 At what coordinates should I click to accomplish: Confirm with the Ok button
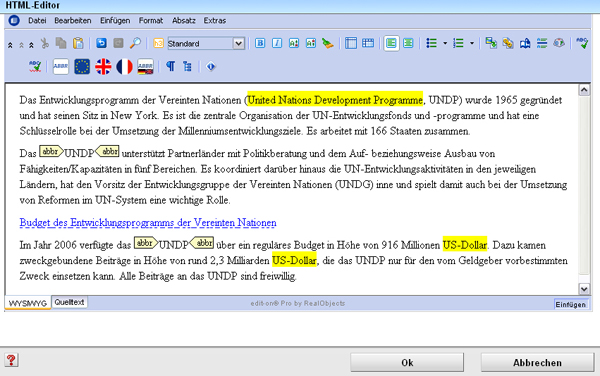407,362
